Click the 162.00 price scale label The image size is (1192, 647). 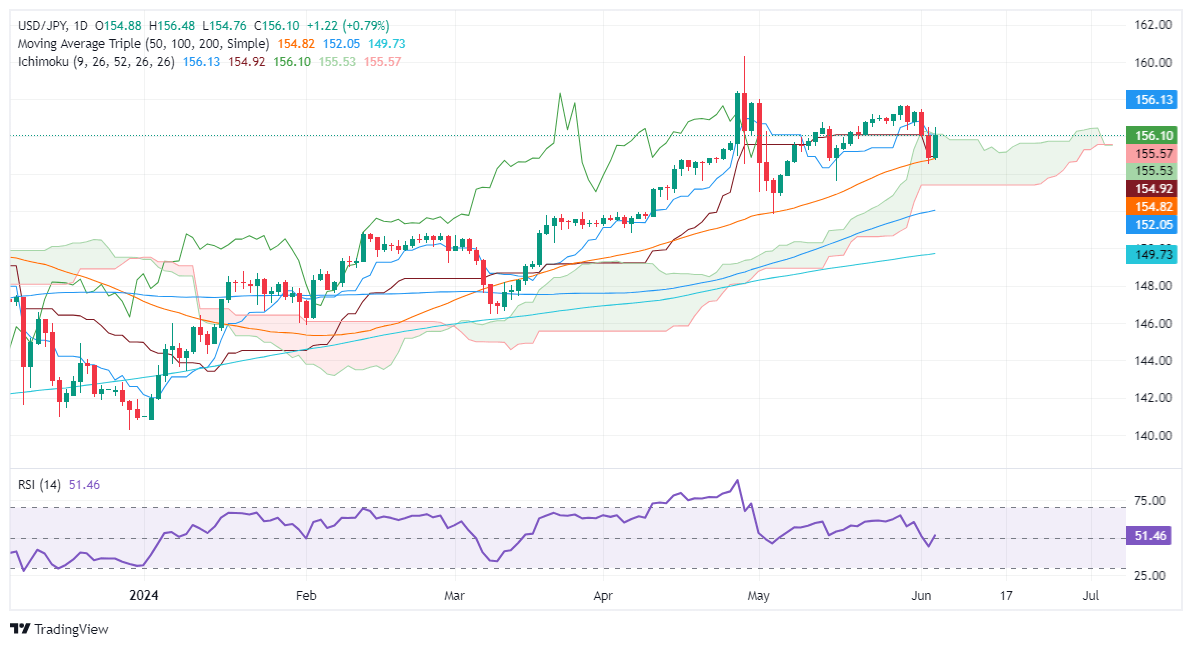point(1150,25)
